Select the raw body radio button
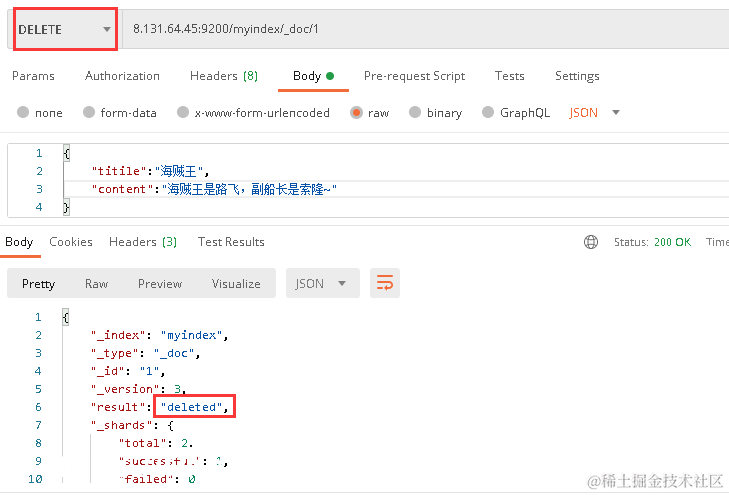This screenshot has height=495, width=729. (356, 112)
